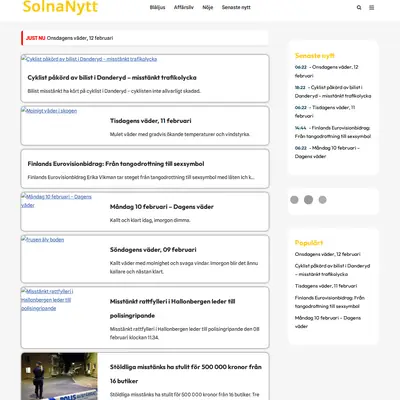Open sidebar Senaste nytt Cyklist påkörd item

(333, 91)
